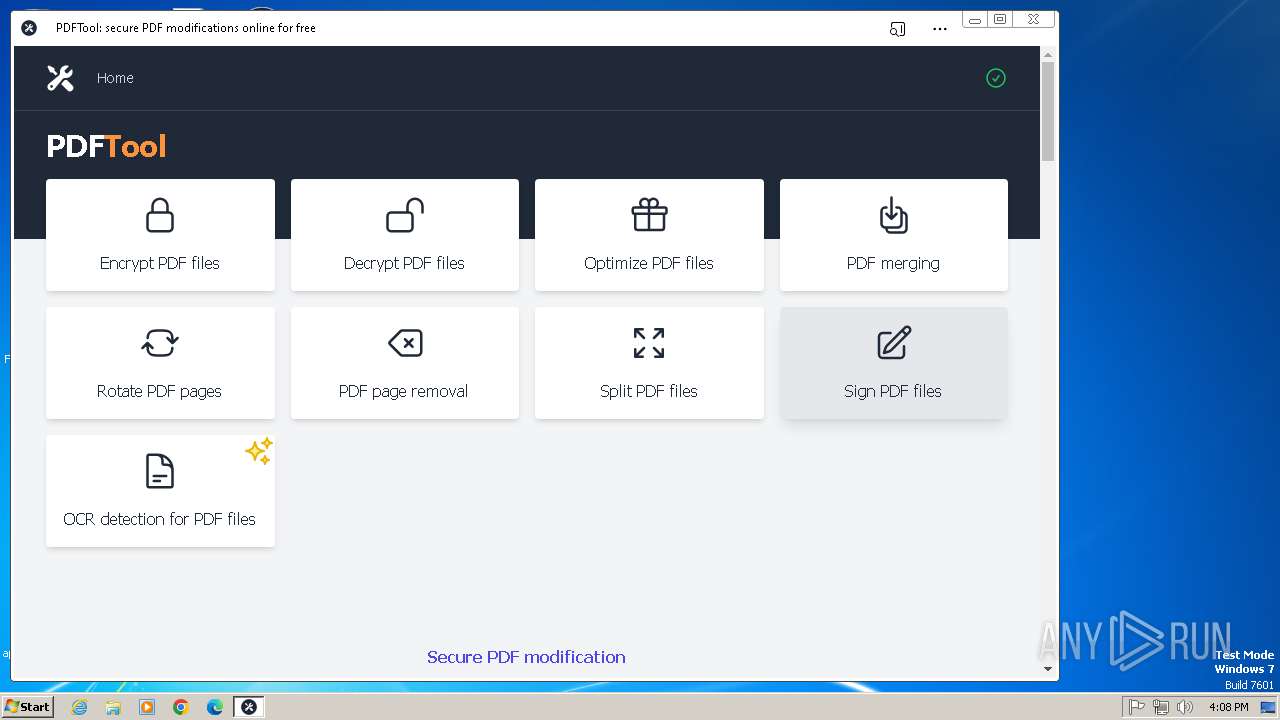Select the PDFTool taskbar button

pyautogui.click(x=249, y=707)
